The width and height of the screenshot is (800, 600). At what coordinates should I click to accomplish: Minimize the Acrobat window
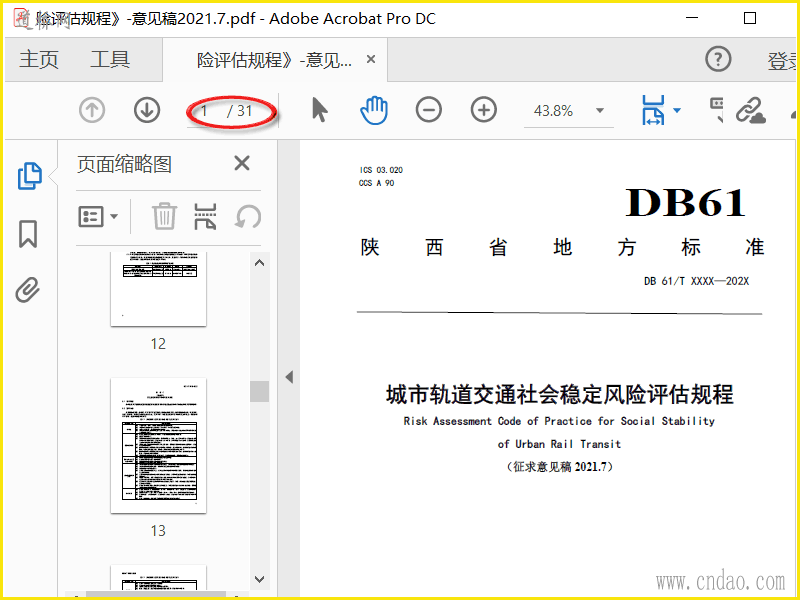pos(692,18)
